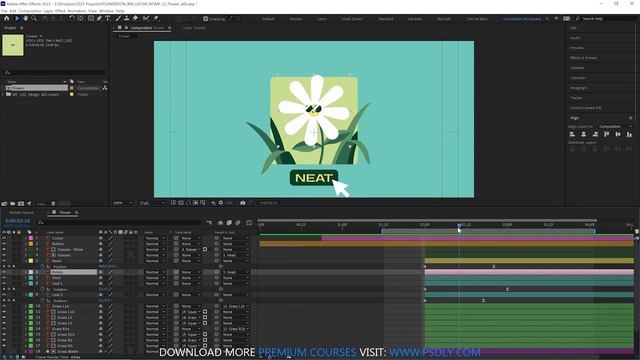Open the Paragraph panel

pos(579,88)
